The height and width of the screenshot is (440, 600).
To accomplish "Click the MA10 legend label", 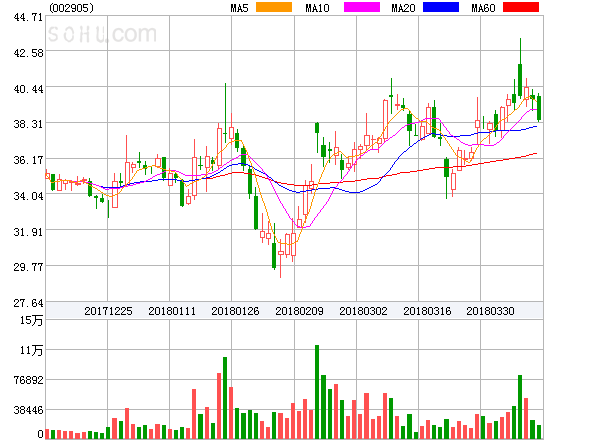I will click(x=317, y=8).
